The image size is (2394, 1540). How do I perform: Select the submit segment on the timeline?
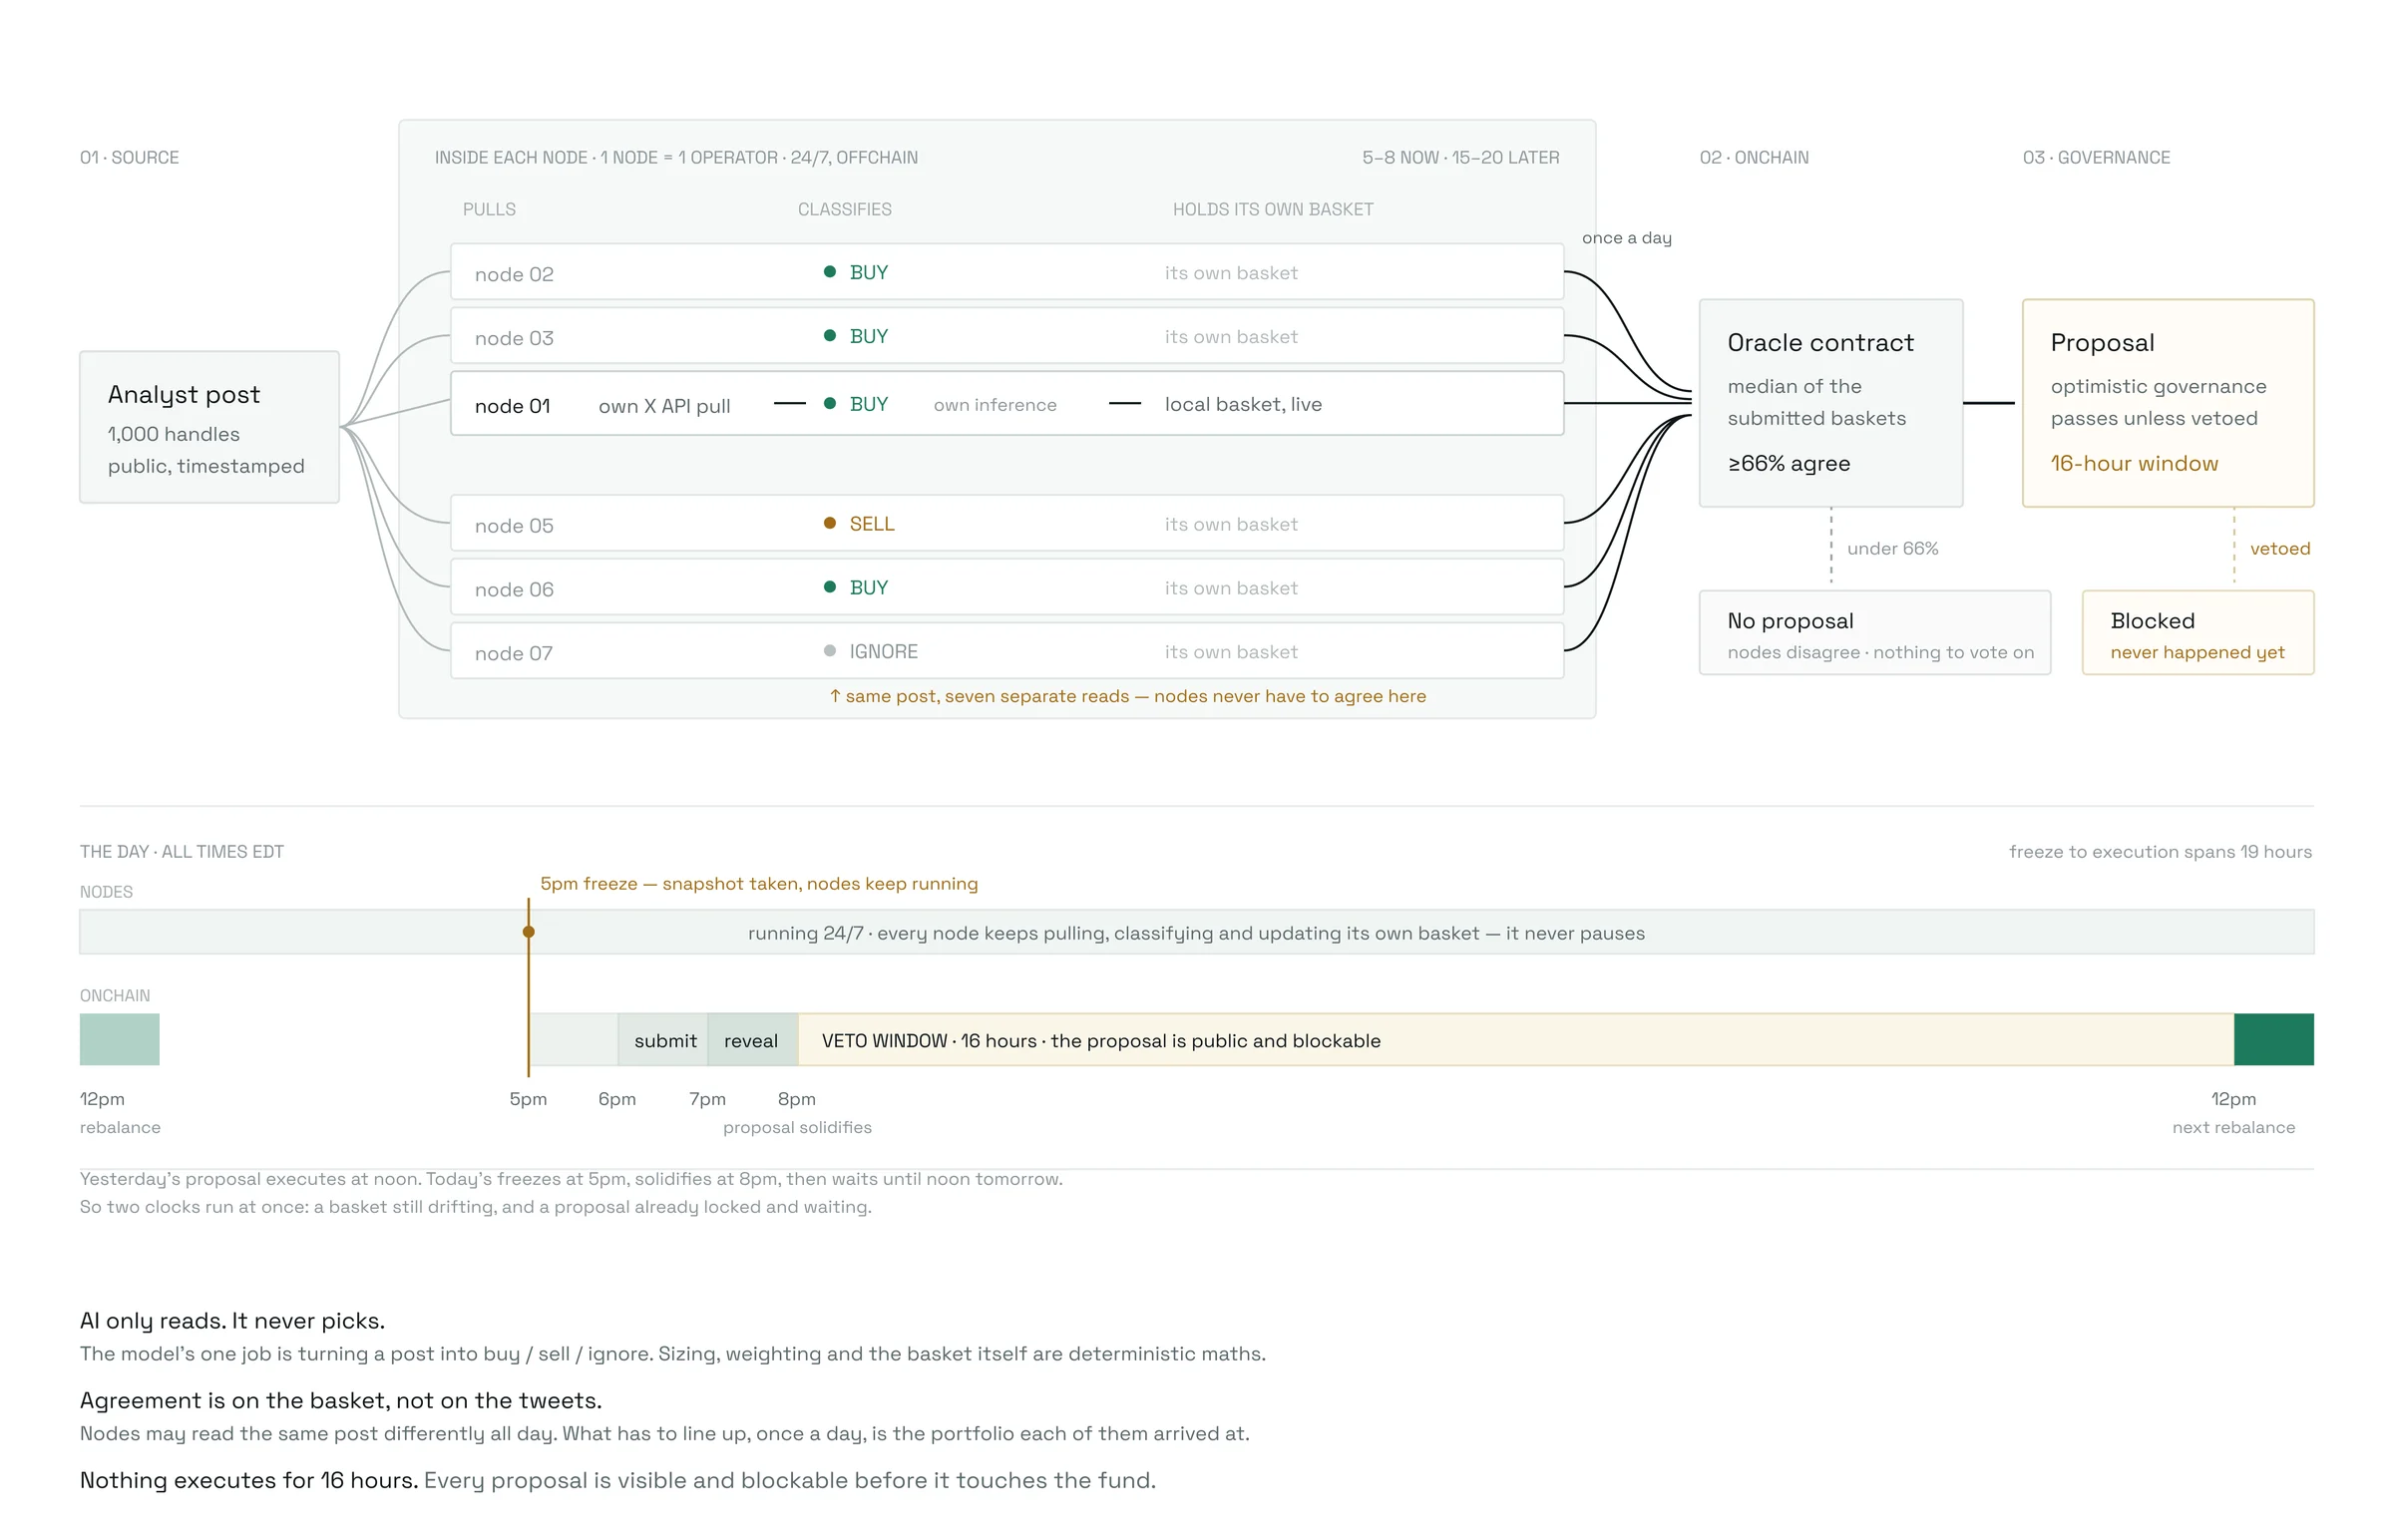point(663,1040)
